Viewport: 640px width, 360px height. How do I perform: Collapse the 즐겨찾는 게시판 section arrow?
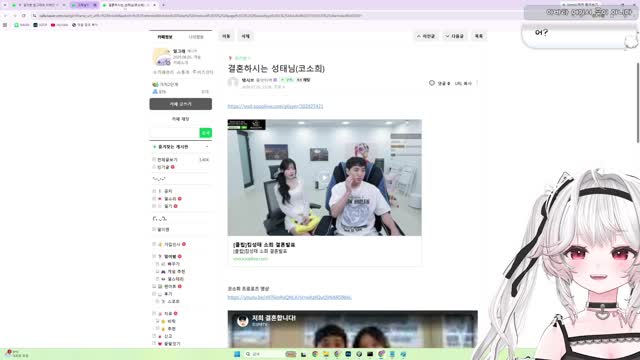click(207, 147)
